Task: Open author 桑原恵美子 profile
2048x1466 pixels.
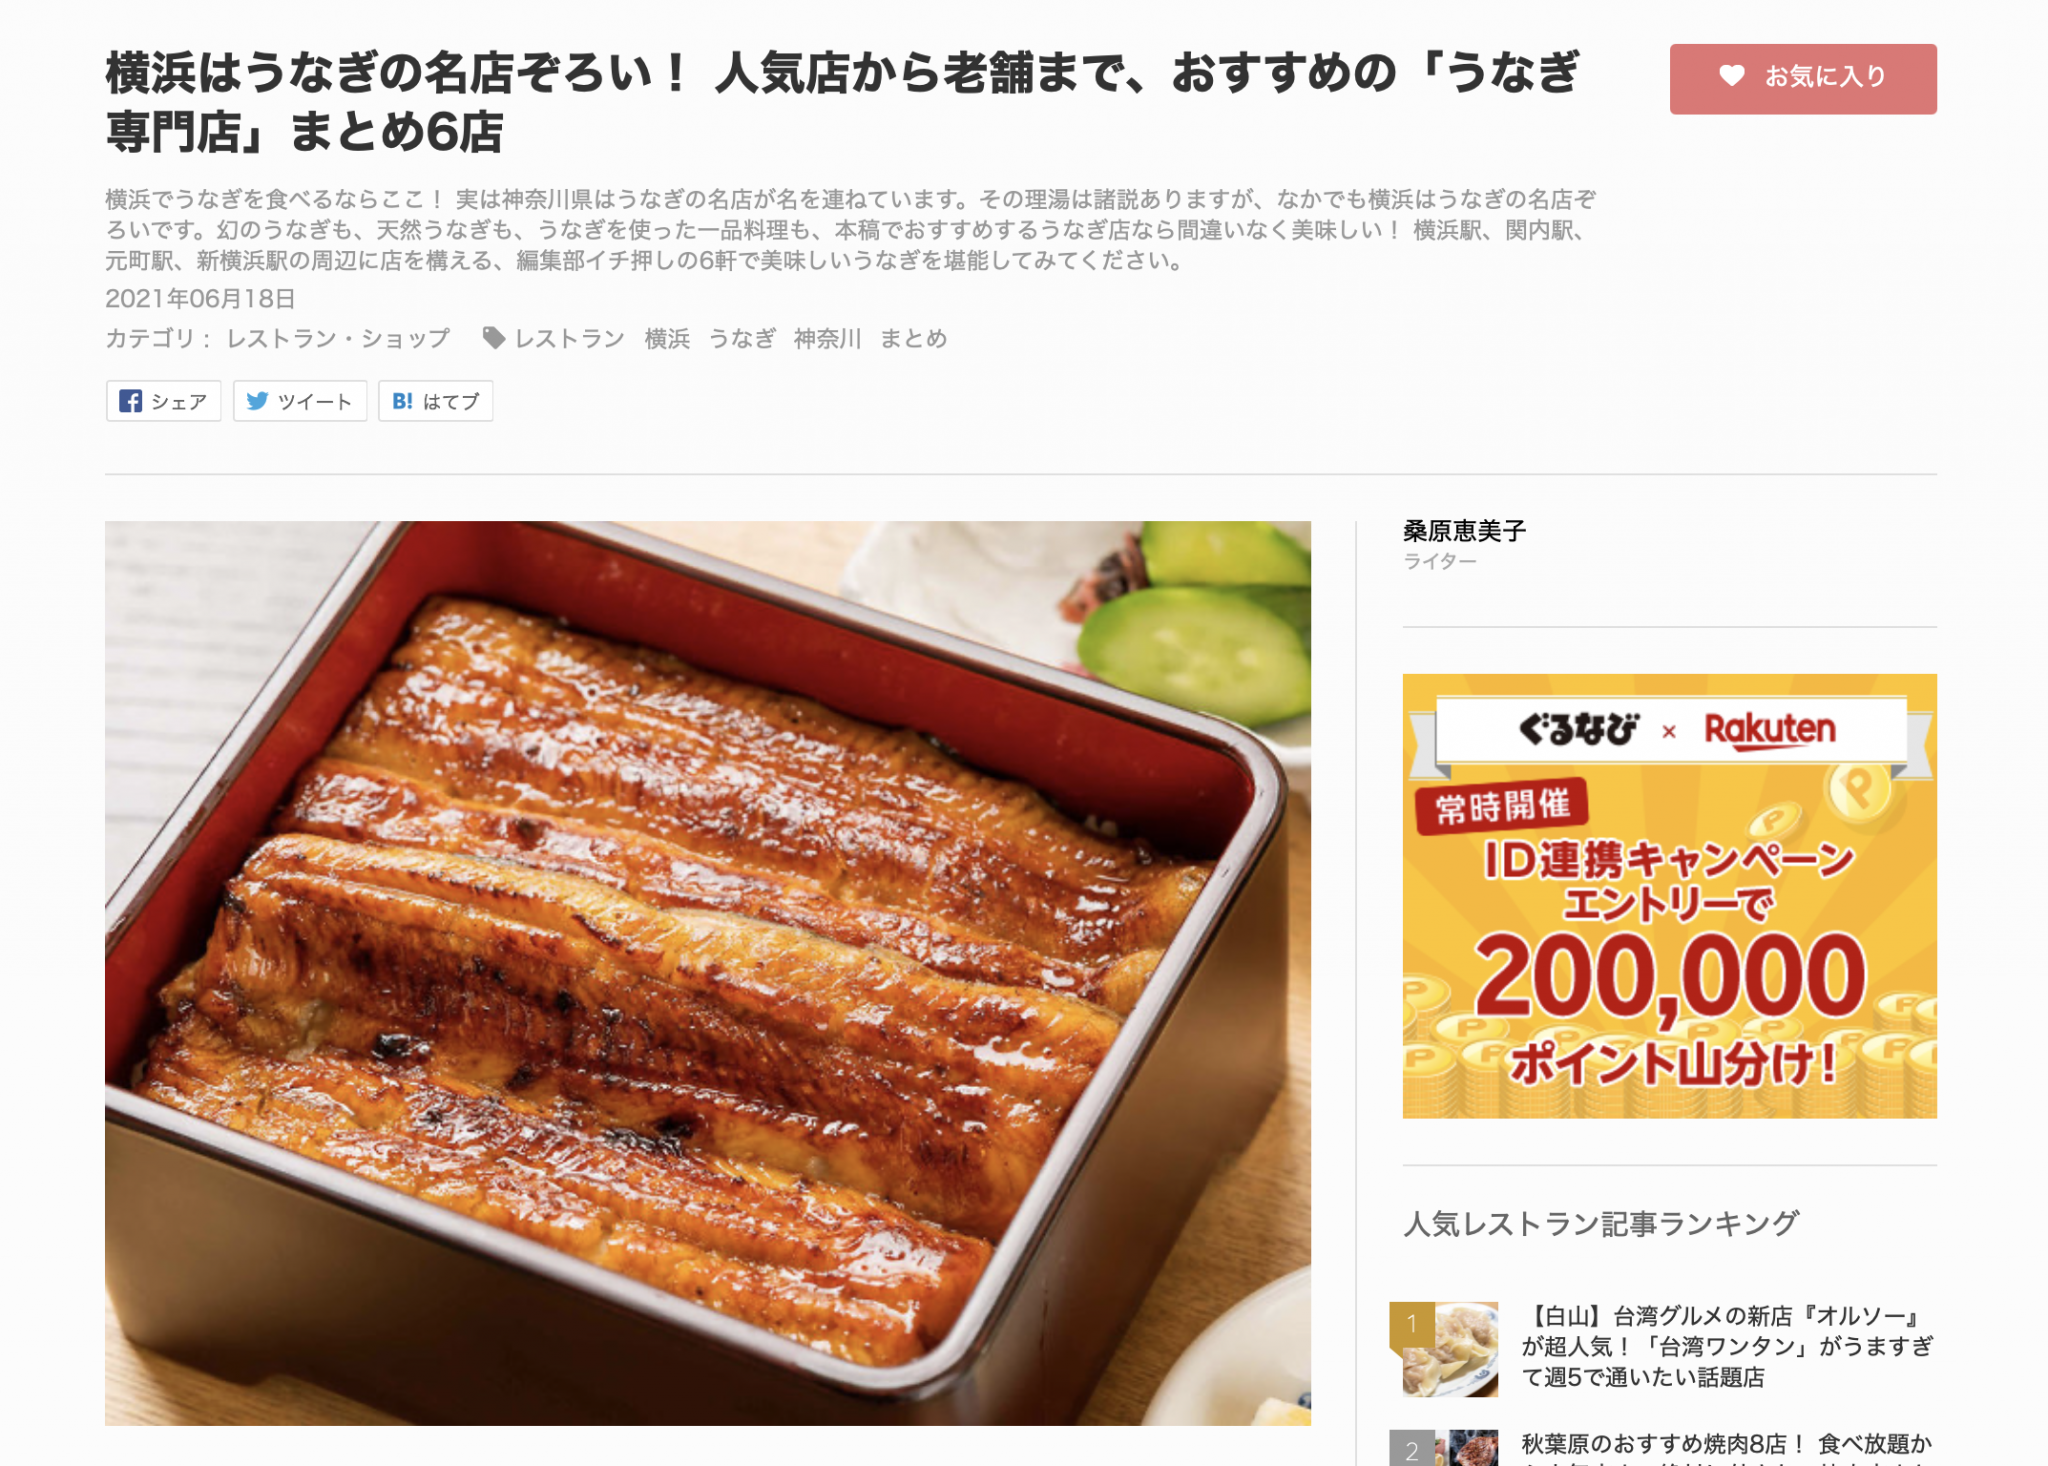Action: 1464,531
